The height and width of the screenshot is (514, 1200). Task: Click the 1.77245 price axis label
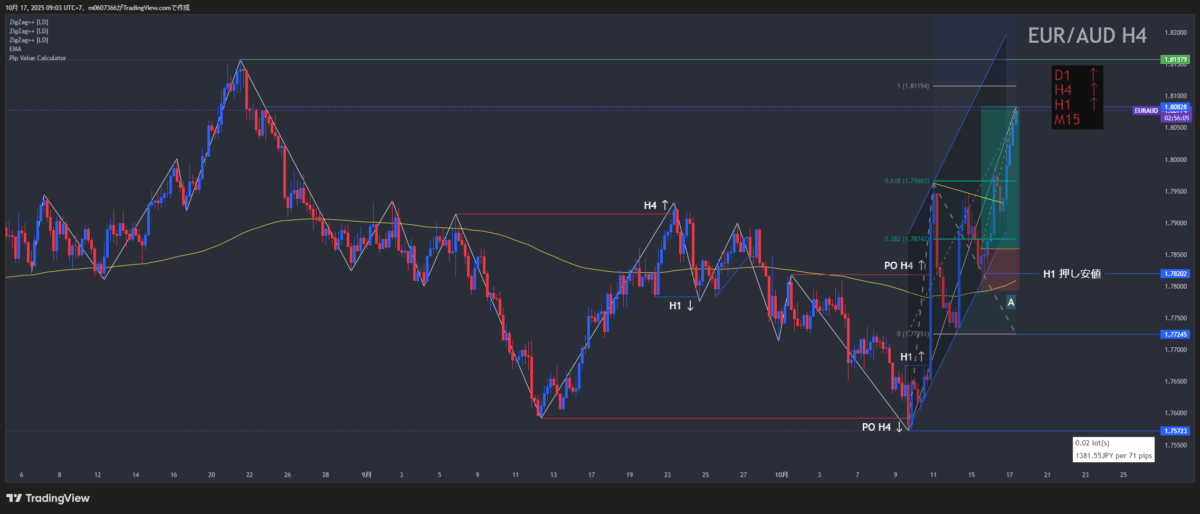pyautogui.click(x=1173, y=334)
